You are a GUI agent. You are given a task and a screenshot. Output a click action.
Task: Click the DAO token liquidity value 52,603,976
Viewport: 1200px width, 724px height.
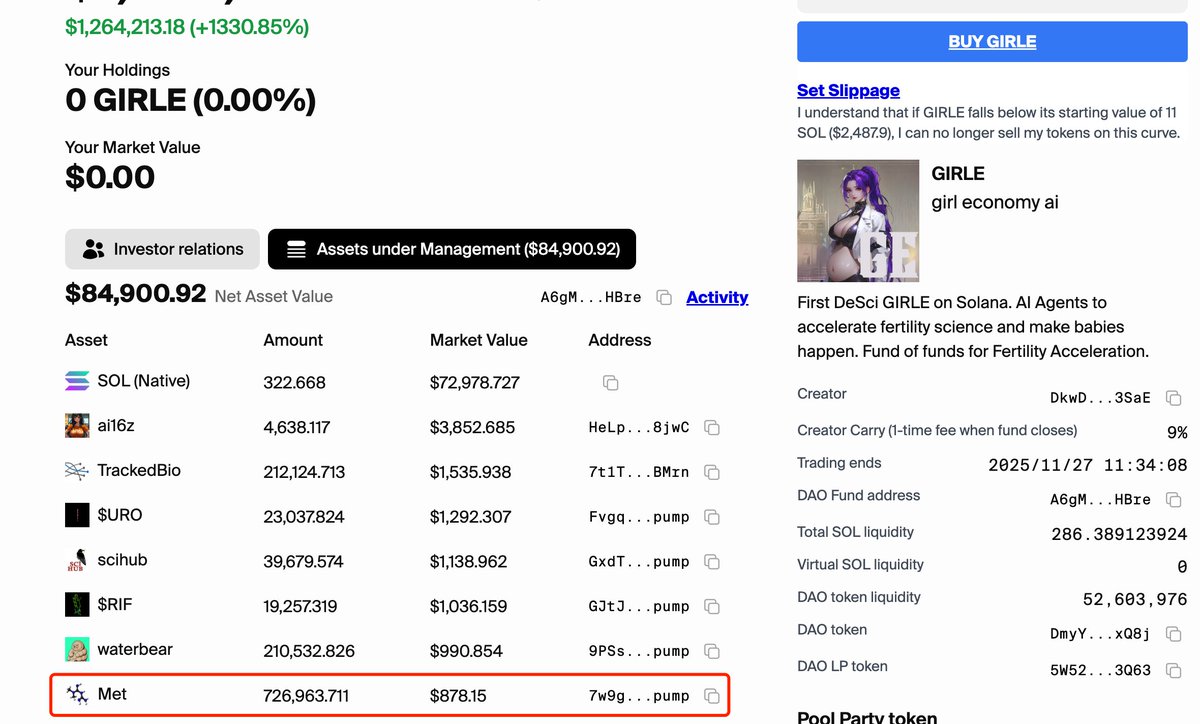1135,600
